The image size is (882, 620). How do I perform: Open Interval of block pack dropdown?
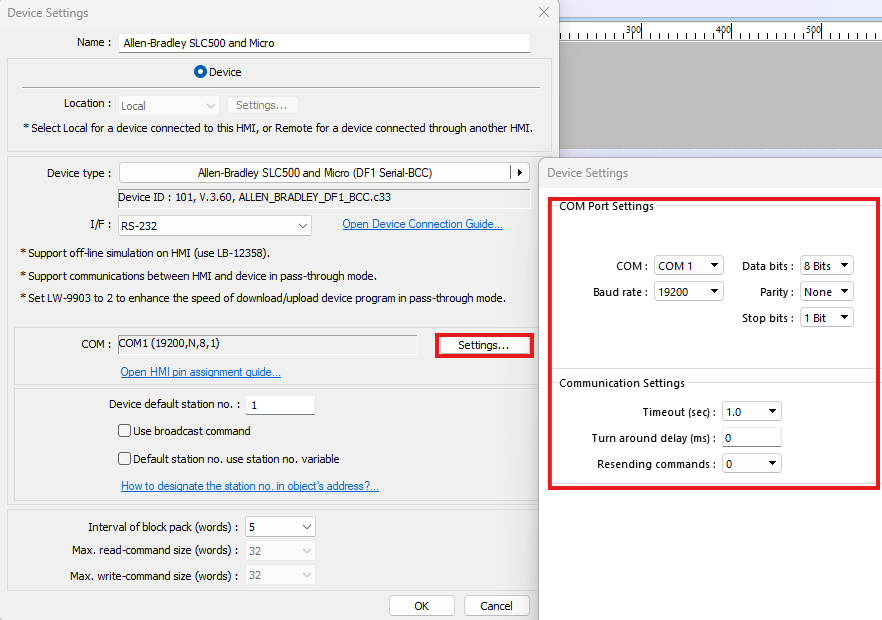280,527
